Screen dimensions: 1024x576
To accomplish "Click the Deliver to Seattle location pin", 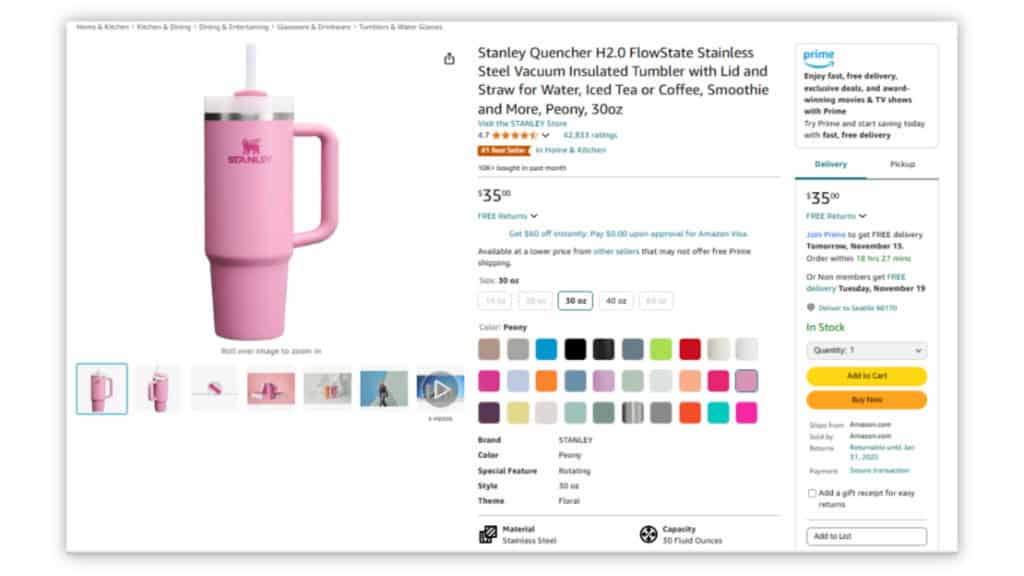I will (812, 308).
